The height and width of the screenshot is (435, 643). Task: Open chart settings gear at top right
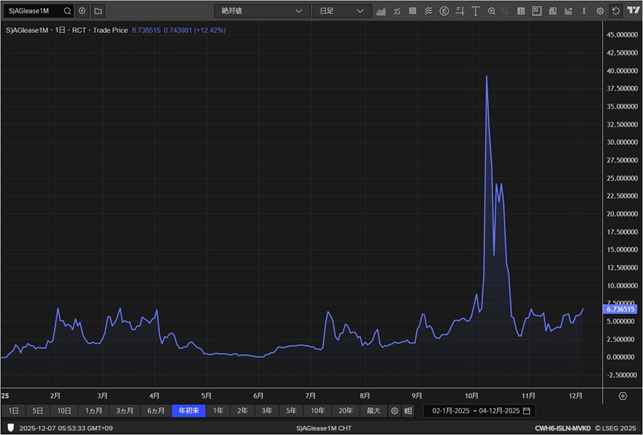[x=600, y=11]
